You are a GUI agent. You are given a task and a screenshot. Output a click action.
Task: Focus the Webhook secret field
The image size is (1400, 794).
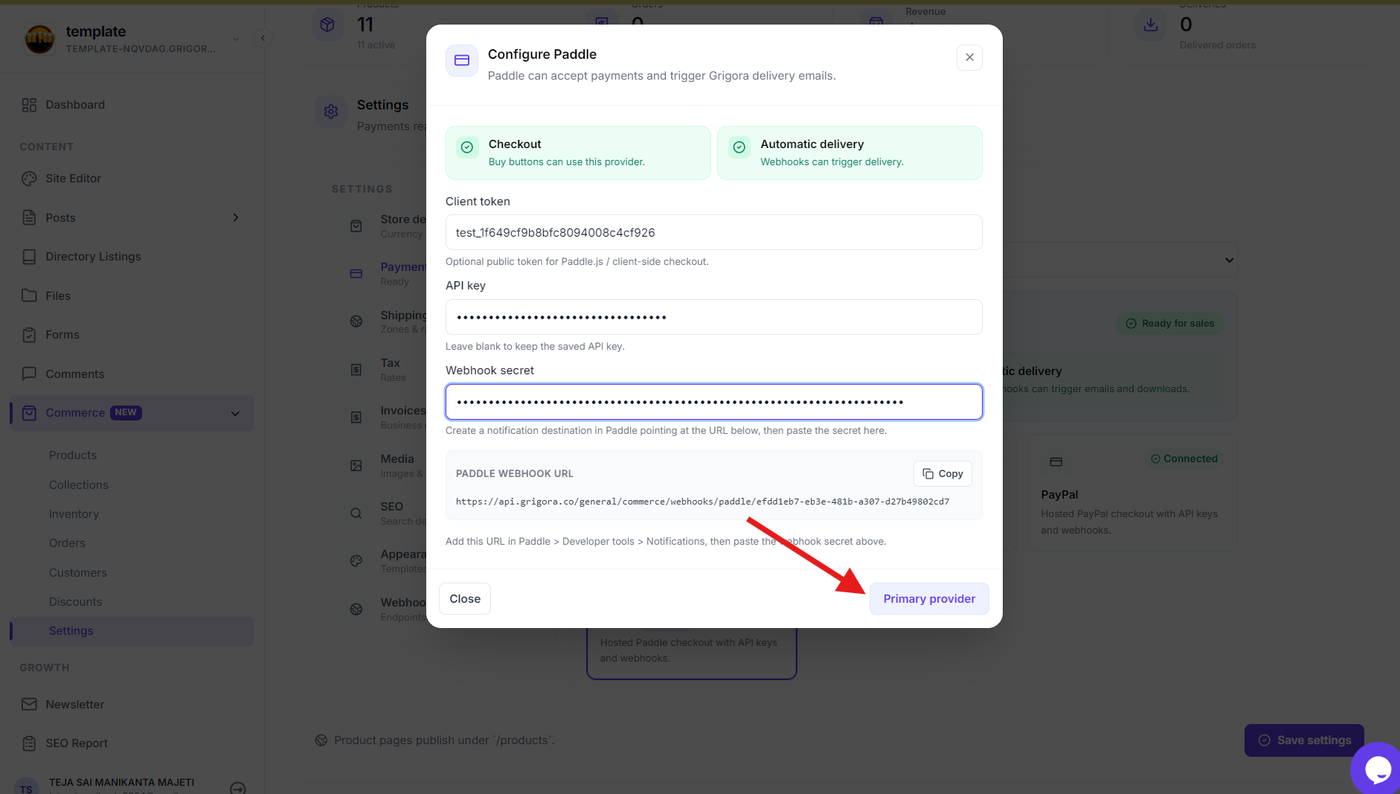click(714, 402)
